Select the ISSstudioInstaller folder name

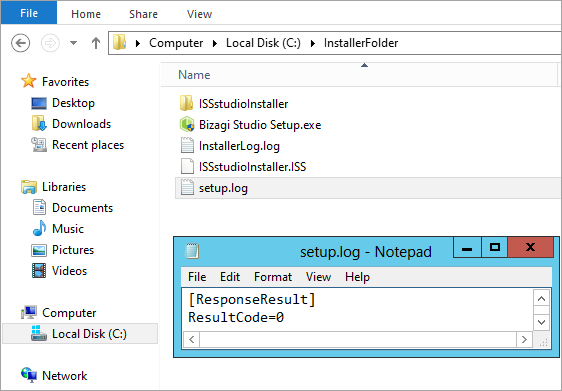[x=243, y=104]
